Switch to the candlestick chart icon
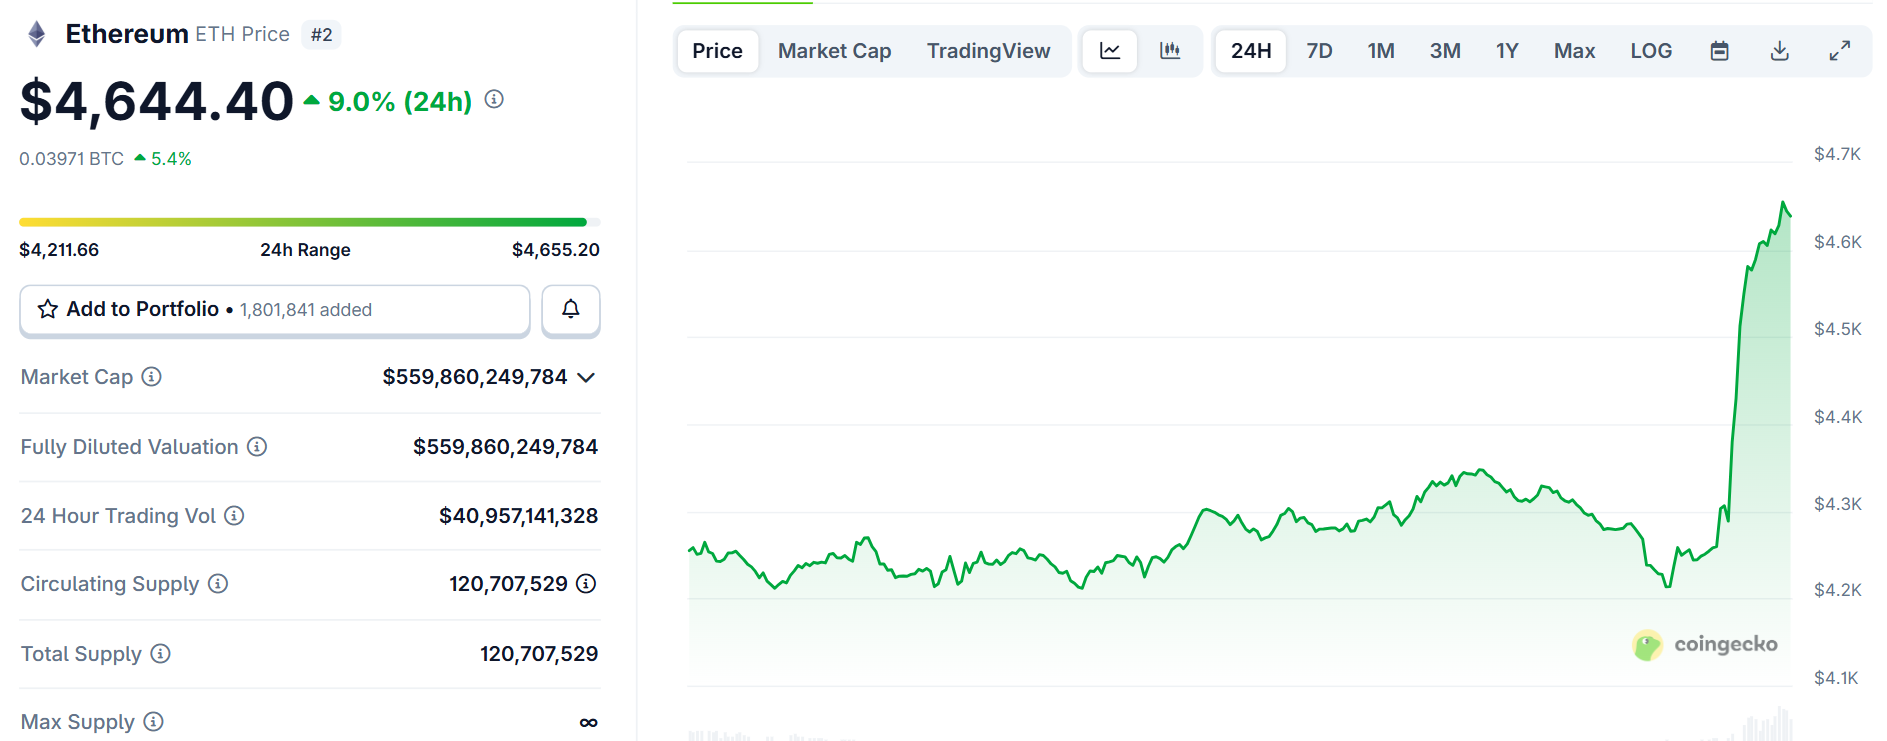Image resolution: width=1887 pixels, height=741 pixels. pyautogui.click(x=1170, y=51)
